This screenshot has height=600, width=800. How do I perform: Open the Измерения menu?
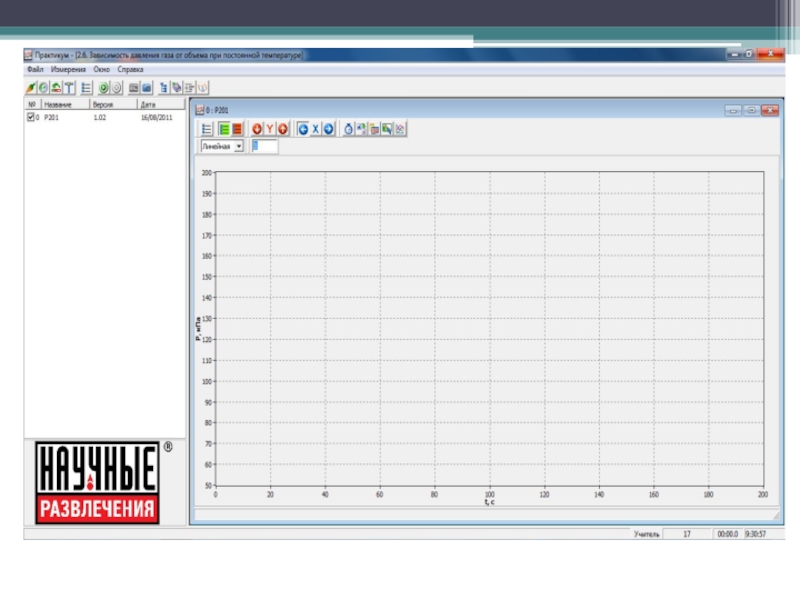coord(68,69)
